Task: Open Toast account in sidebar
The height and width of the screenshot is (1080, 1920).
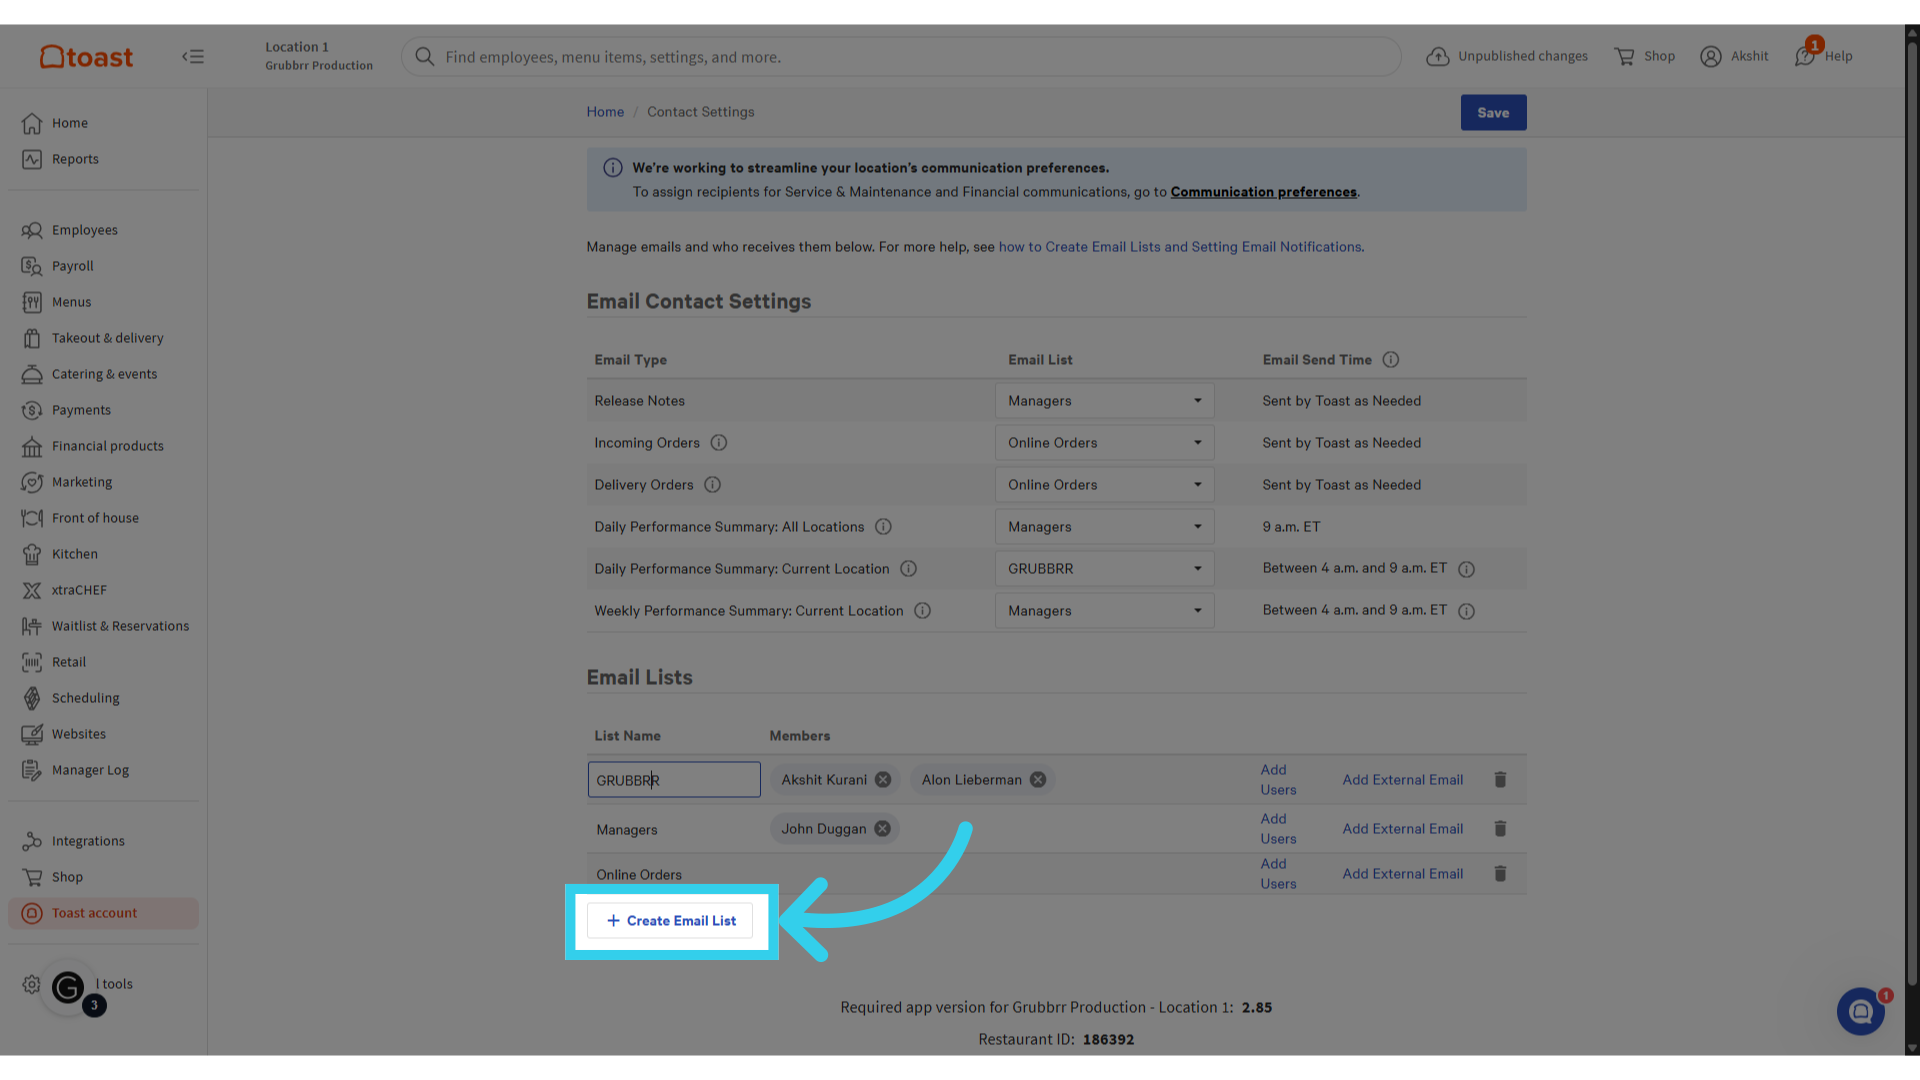Action: click(103, 913)
